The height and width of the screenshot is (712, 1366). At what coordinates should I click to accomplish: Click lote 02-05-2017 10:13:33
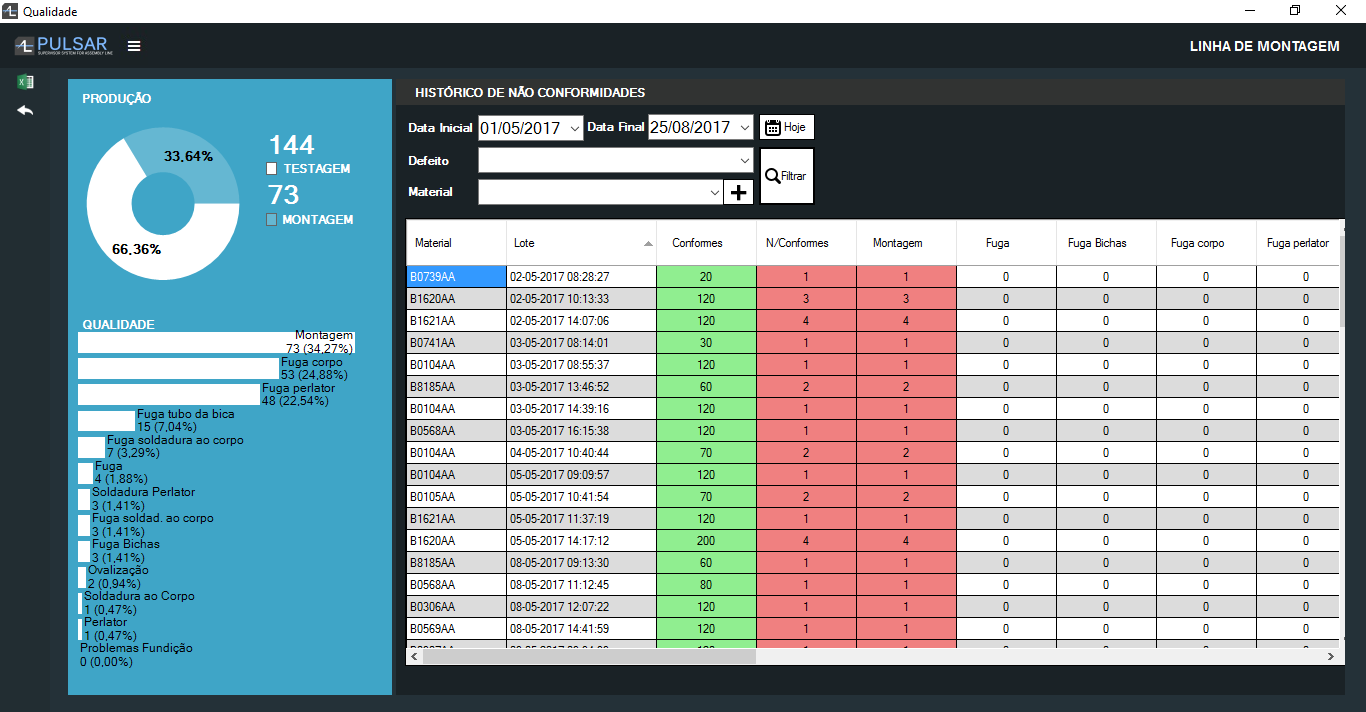(x=582, y=299)
